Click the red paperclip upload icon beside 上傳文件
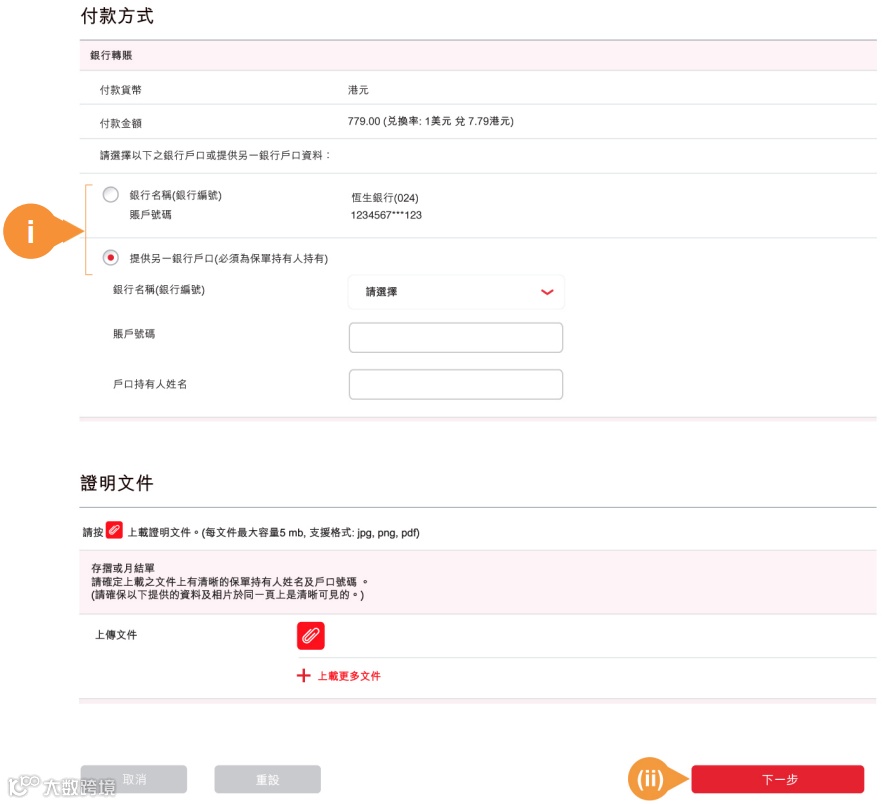 pyautogui.click(x=311, y=636)
